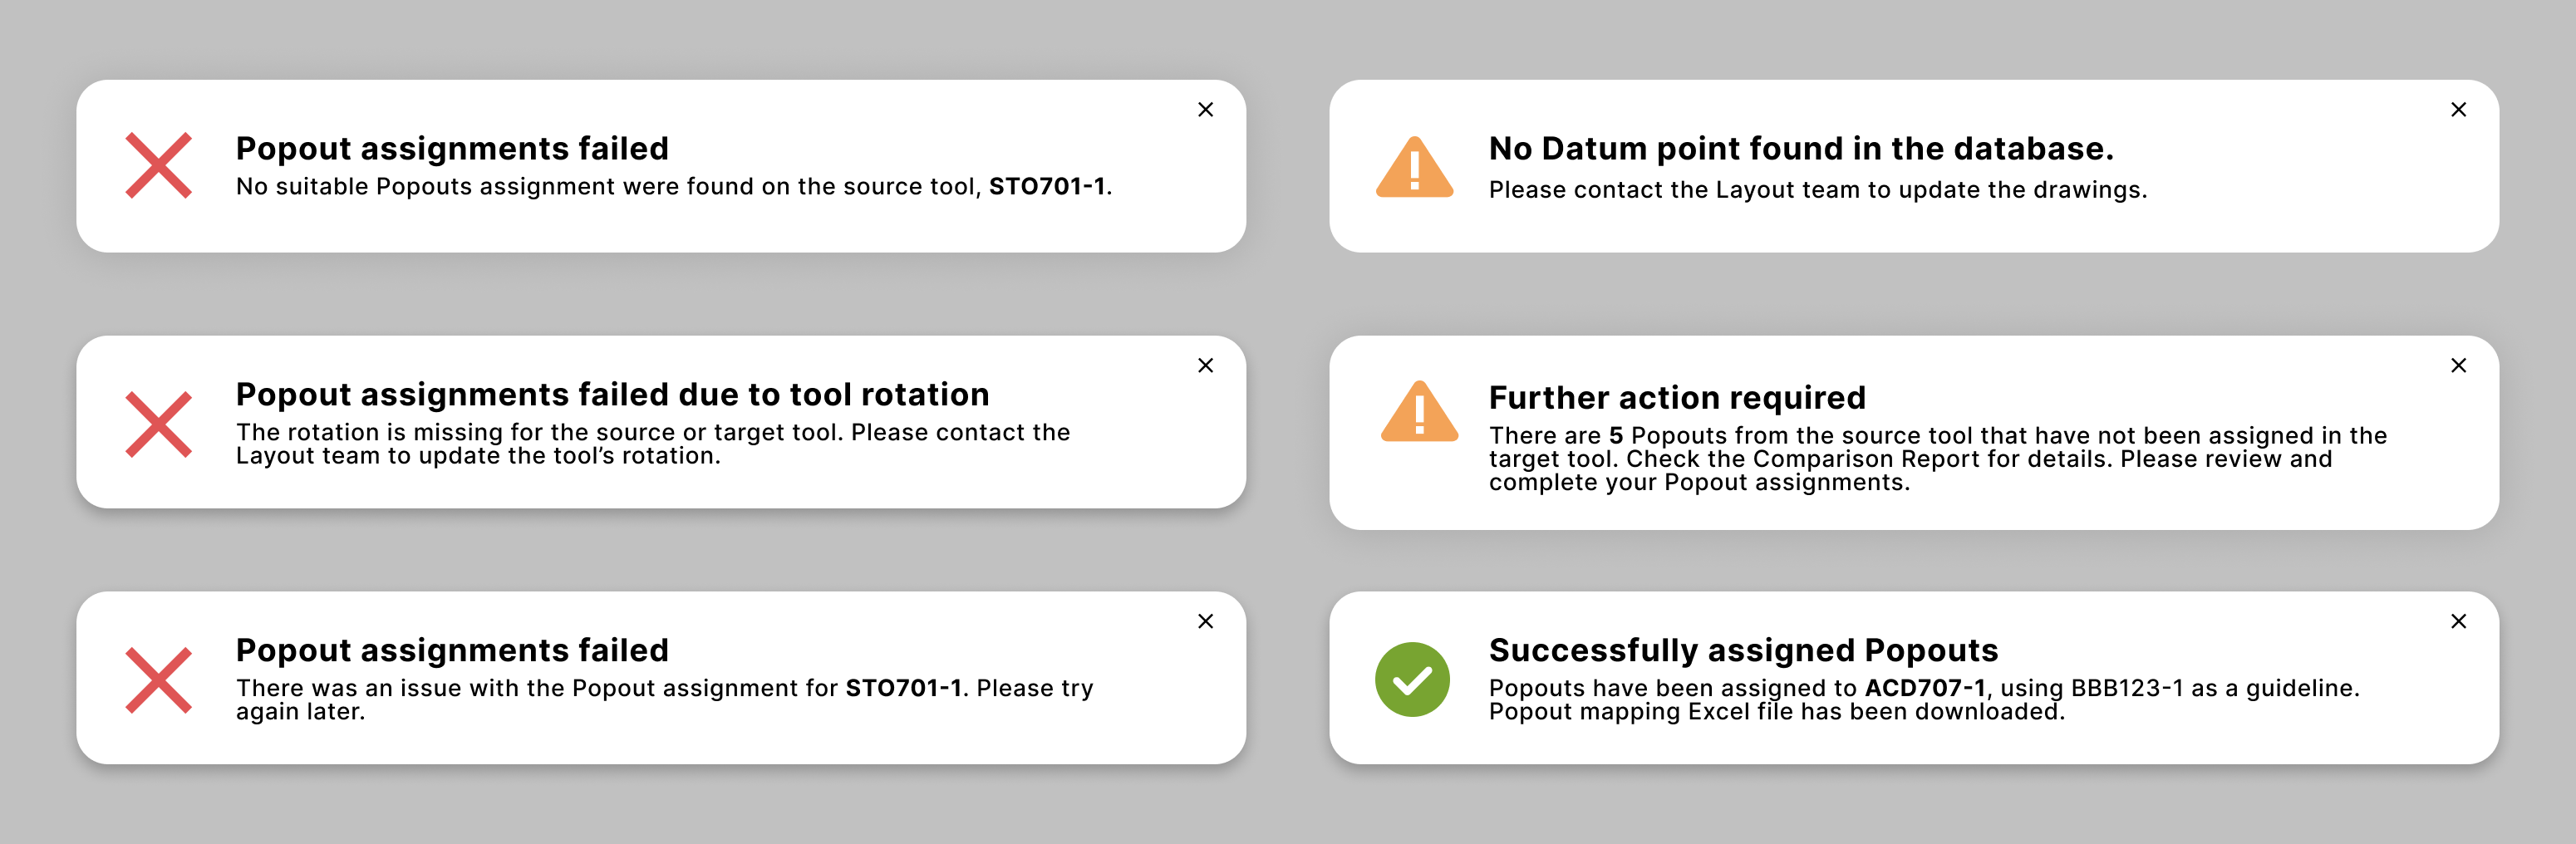Click 'Popout assignments failed due to tool rotation' title

(x=612, y=395)
